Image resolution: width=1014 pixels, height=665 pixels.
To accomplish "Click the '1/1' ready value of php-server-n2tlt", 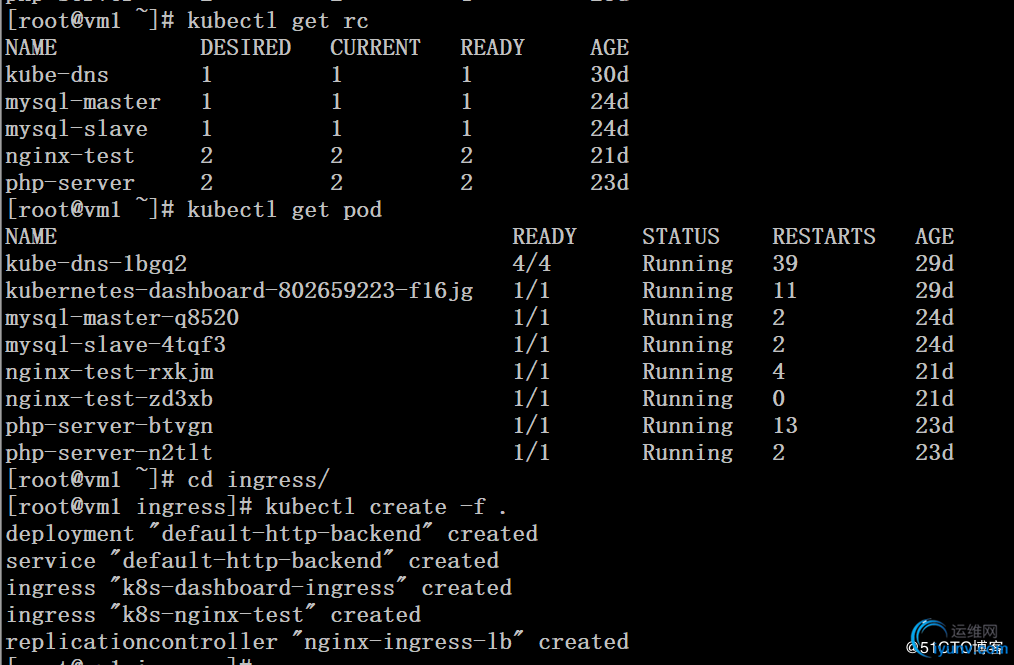I will coord(532,453).
